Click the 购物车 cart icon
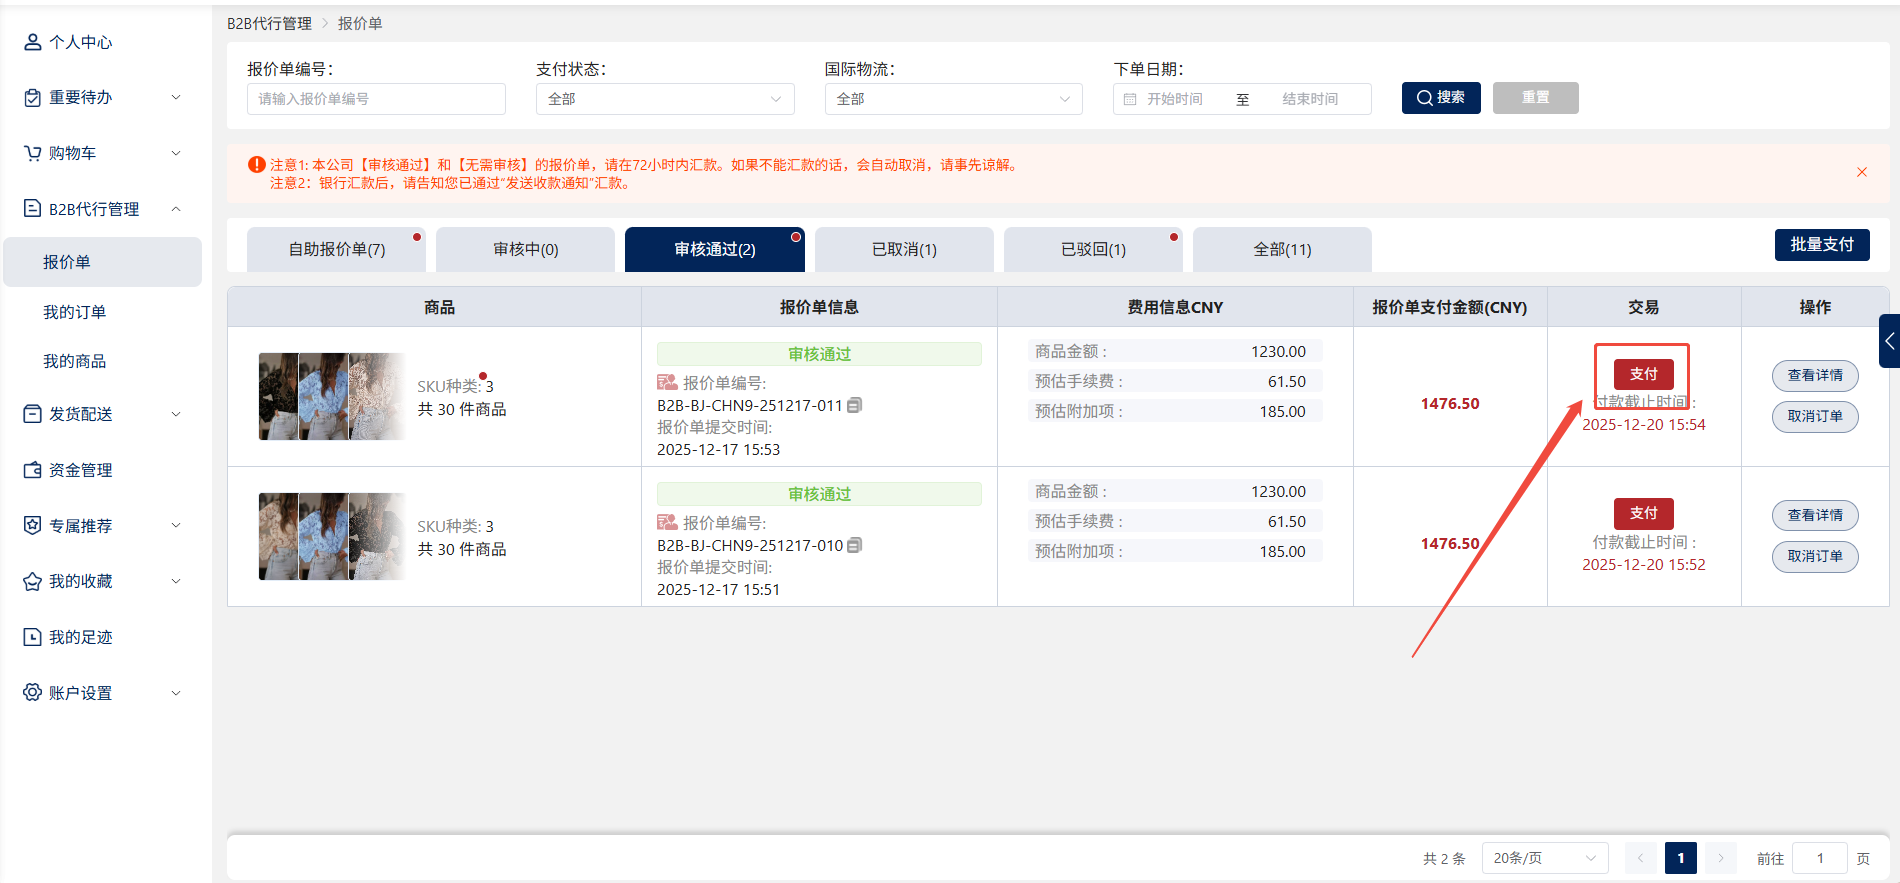Screen dimensions: 1900x883 (33, 153)
